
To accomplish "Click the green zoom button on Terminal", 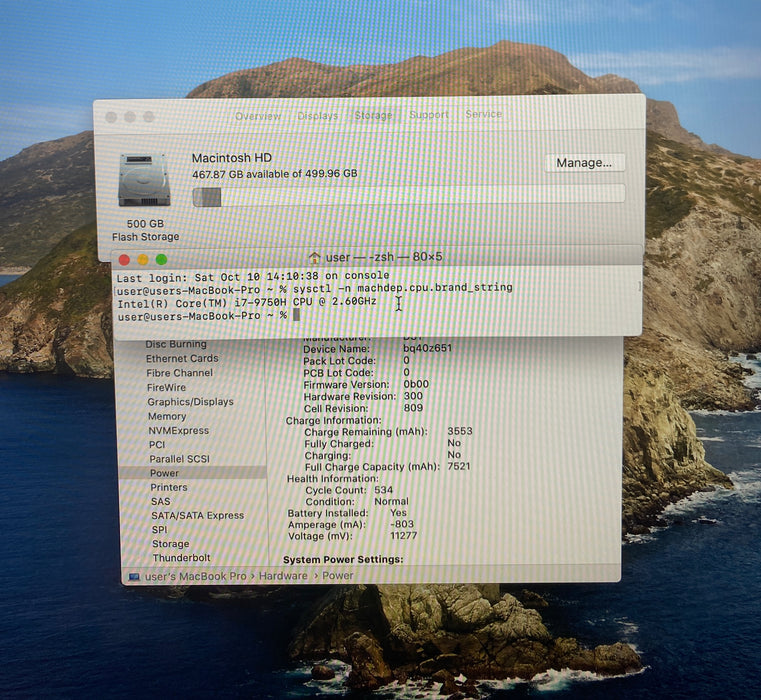I will pos(162,260).
